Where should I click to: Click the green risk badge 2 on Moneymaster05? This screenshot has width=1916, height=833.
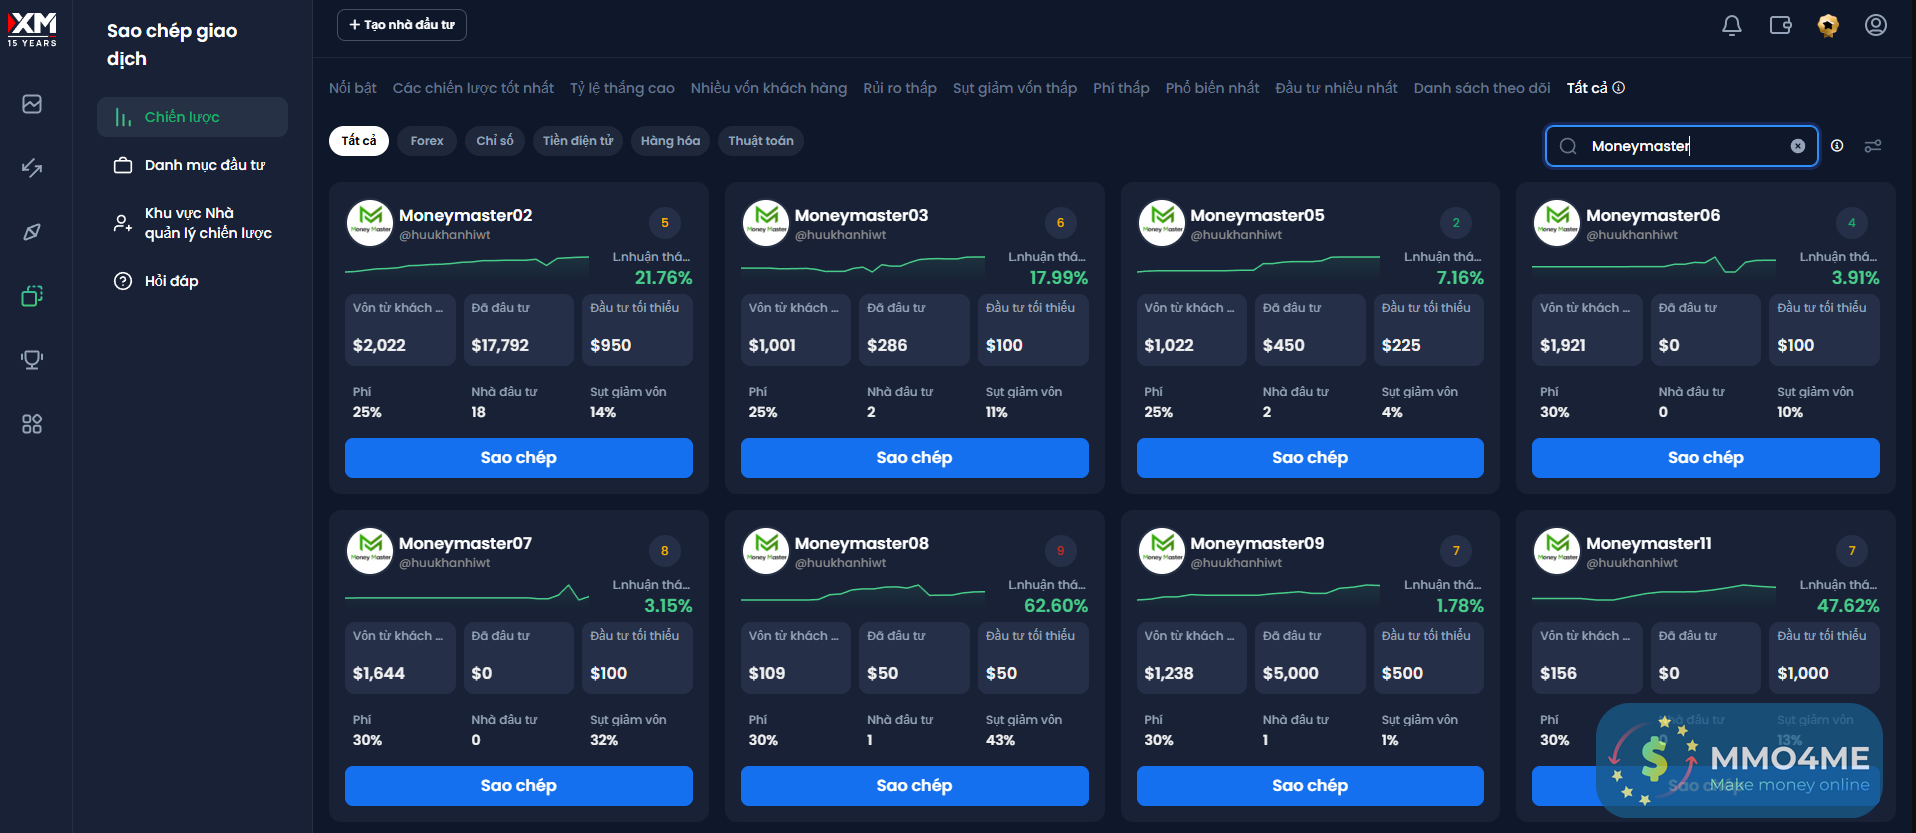[1456, 223]
